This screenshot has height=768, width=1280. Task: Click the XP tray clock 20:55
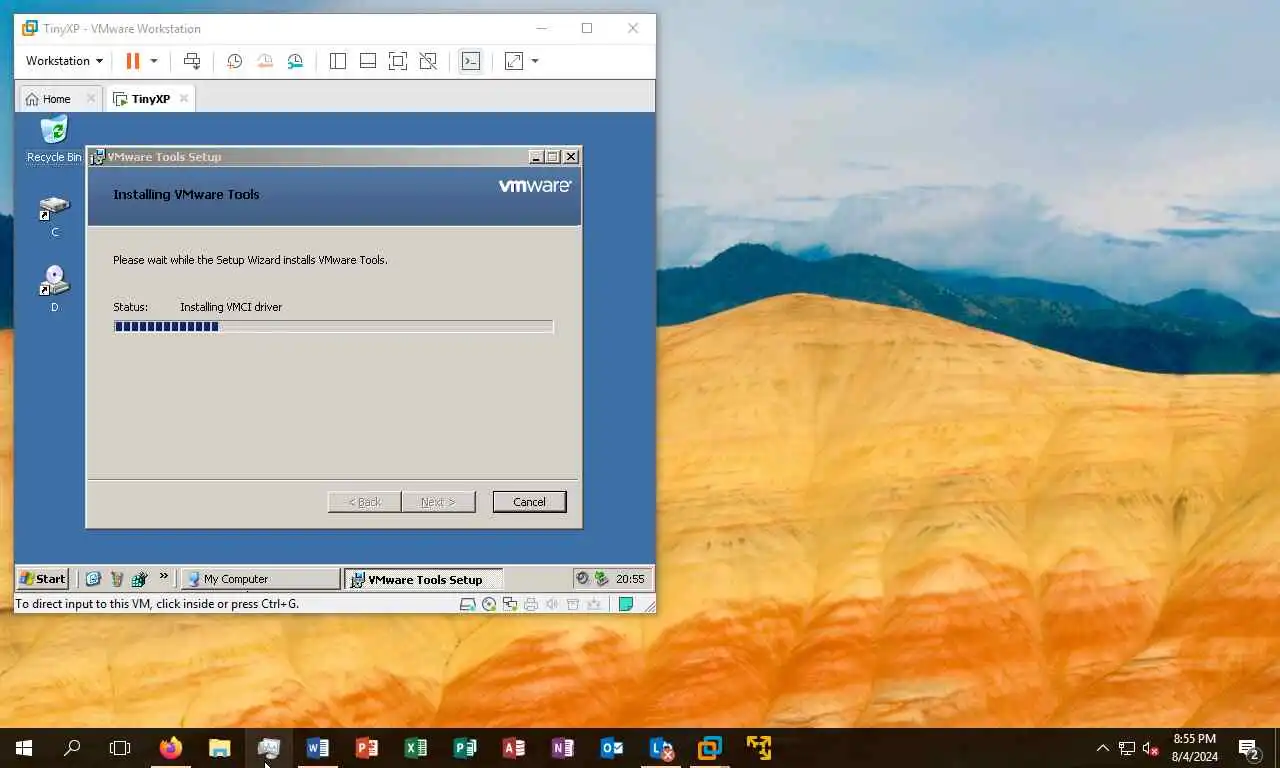pyautogui.click(x=630, y=578)
